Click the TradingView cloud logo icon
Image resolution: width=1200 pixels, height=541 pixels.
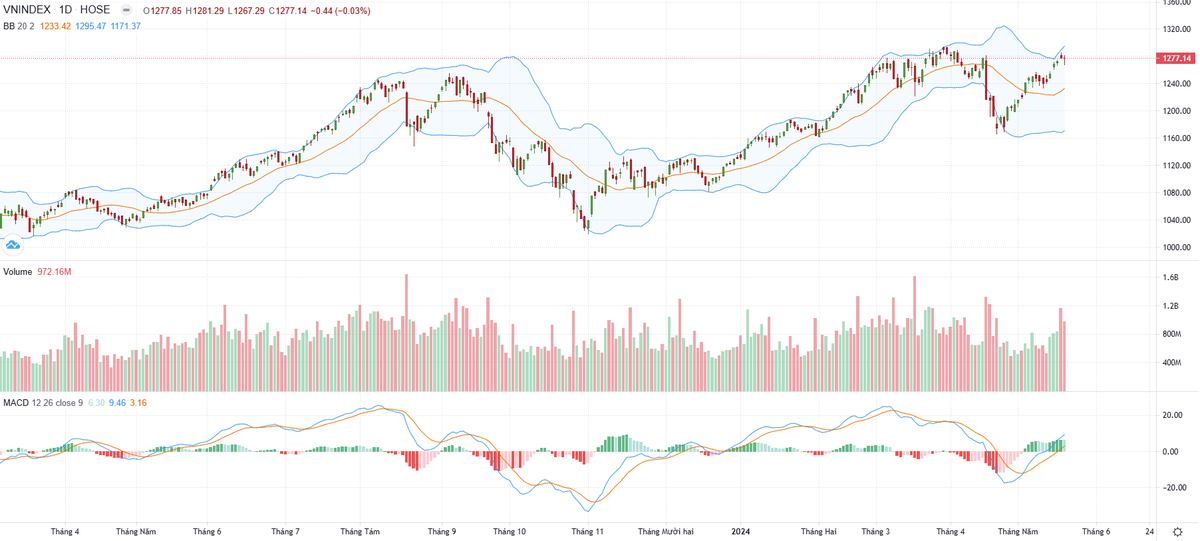point(13,243)
